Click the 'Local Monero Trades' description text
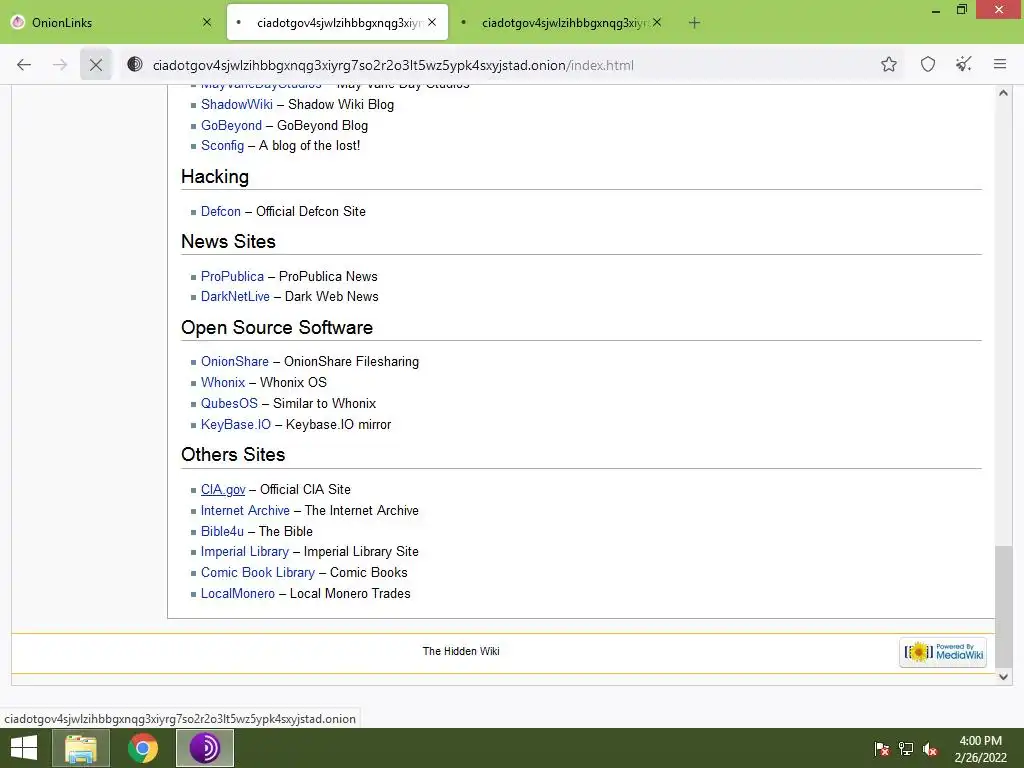Image resolution: width=1024 pixels, height=768 pixels. coord(350,594)
